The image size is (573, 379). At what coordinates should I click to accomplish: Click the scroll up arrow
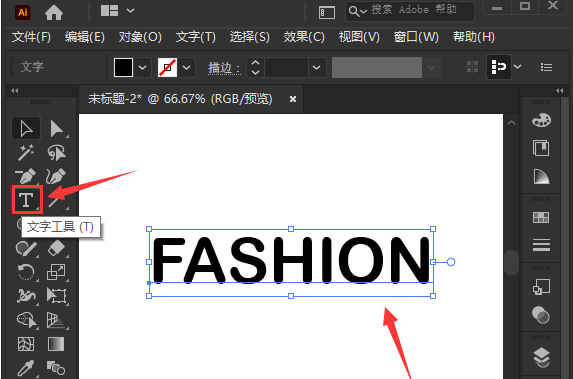point(512,123)
